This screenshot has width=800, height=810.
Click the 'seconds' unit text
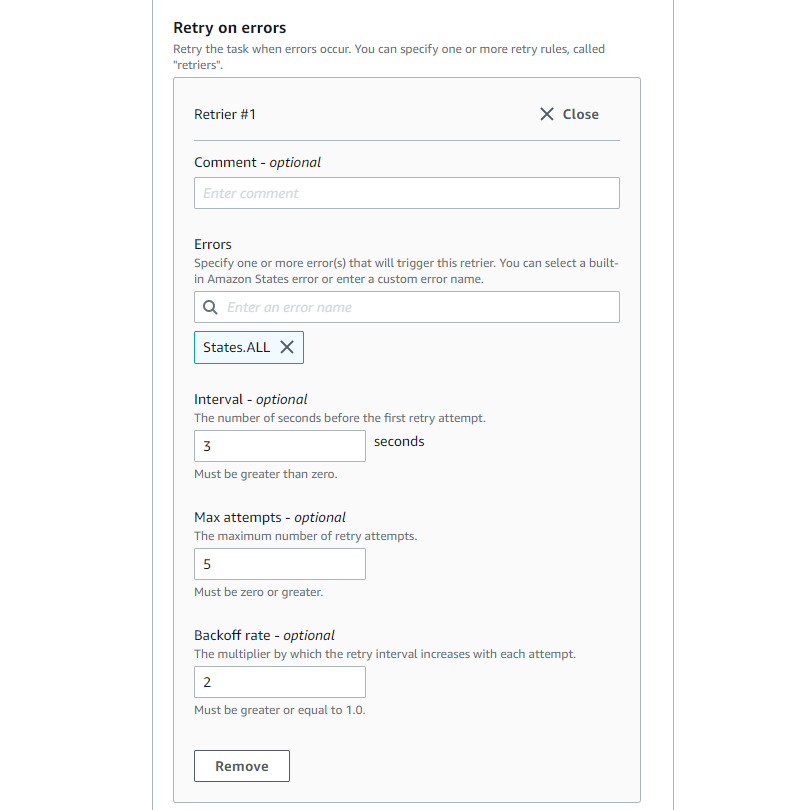tap(399, 441)
